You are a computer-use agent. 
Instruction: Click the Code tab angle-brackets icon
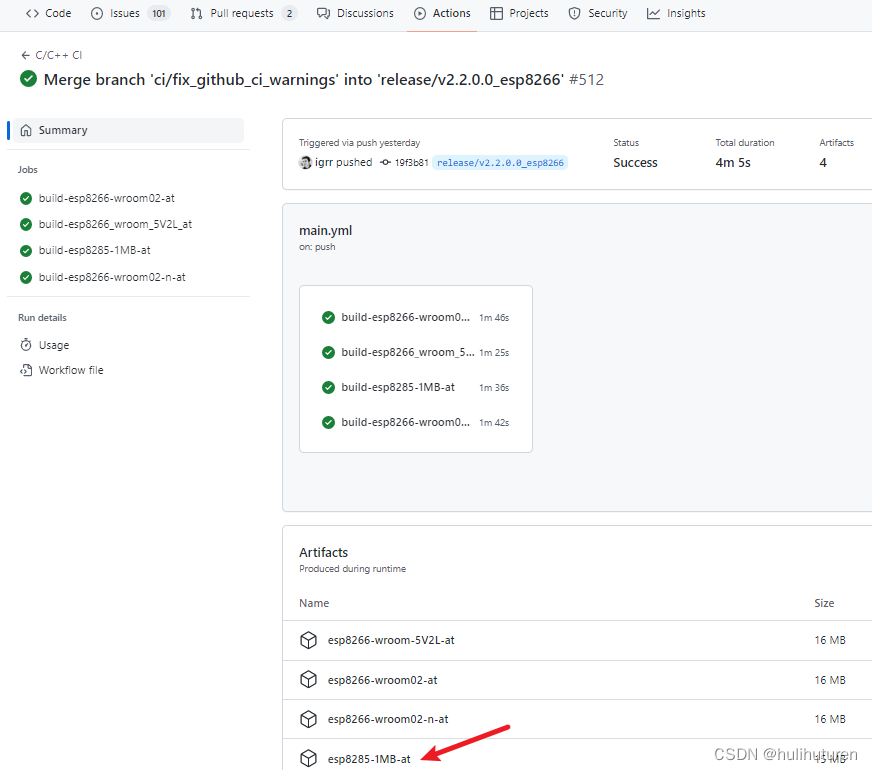click(x=32, y=13)
